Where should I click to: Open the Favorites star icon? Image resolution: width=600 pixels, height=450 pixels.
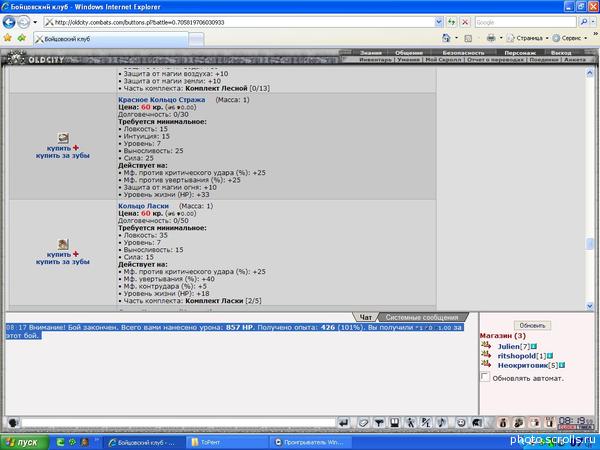(8, 38)
